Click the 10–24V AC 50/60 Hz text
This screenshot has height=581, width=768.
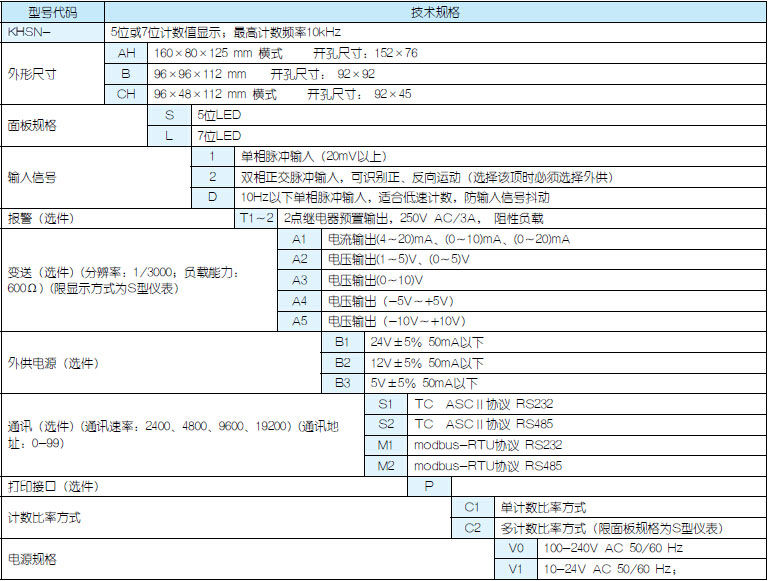608,569
